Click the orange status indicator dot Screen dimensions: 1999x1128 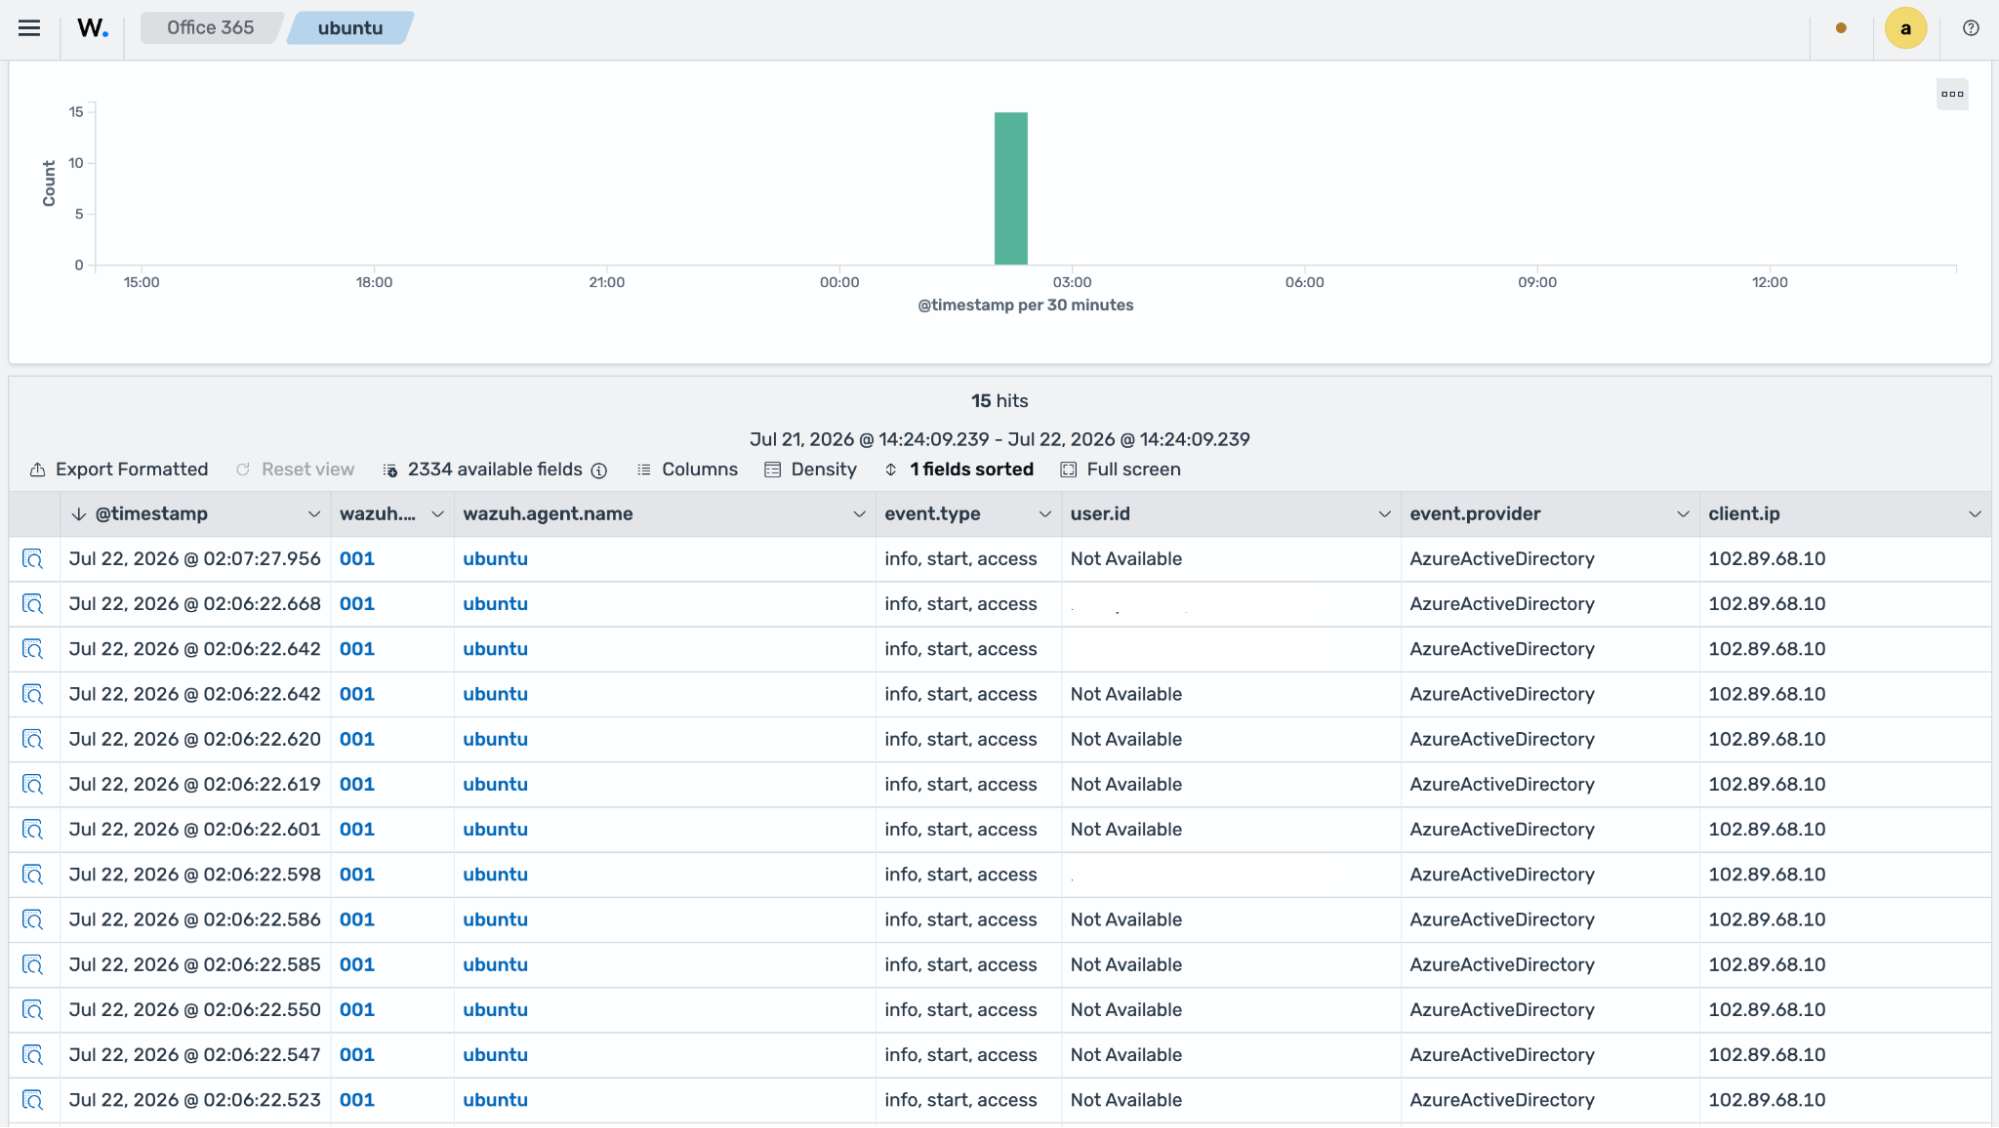(1841, 28)
